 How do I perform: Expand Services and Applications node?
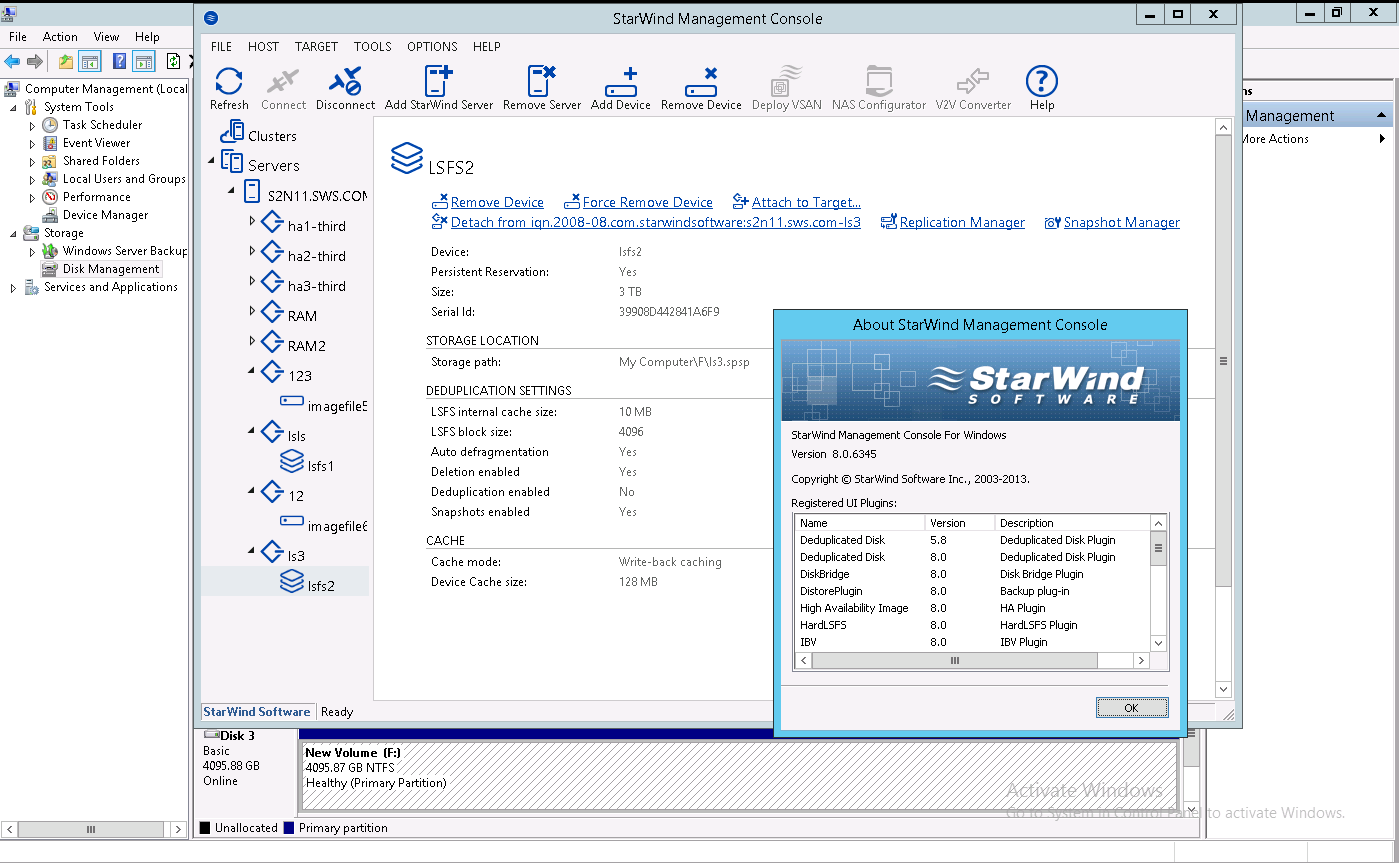[13, 288]
